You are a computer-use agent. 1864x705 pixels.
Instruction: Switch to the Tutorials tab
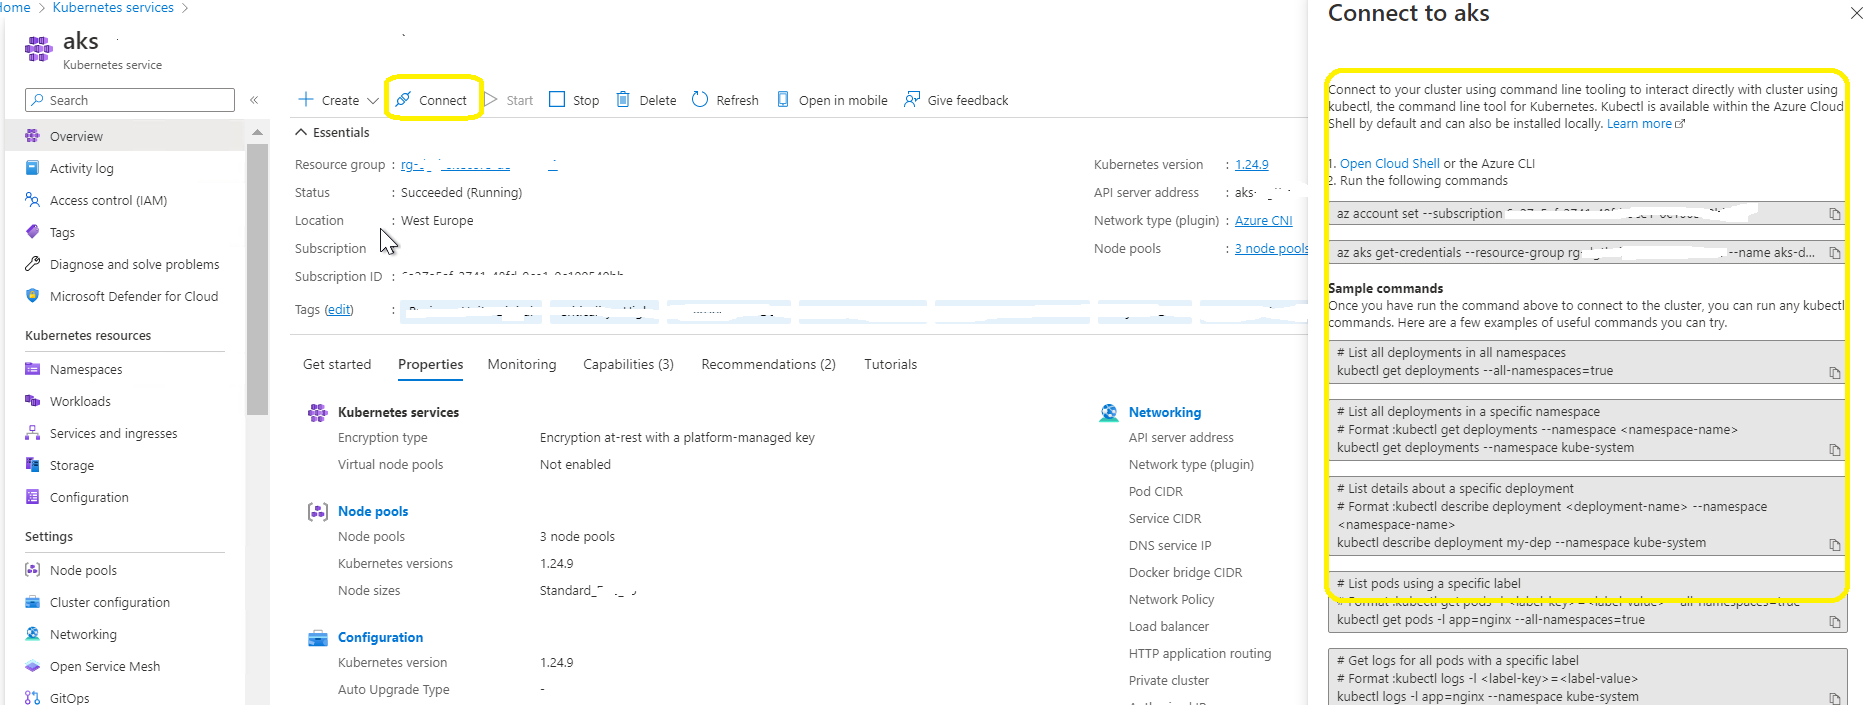tap(890, 364)
